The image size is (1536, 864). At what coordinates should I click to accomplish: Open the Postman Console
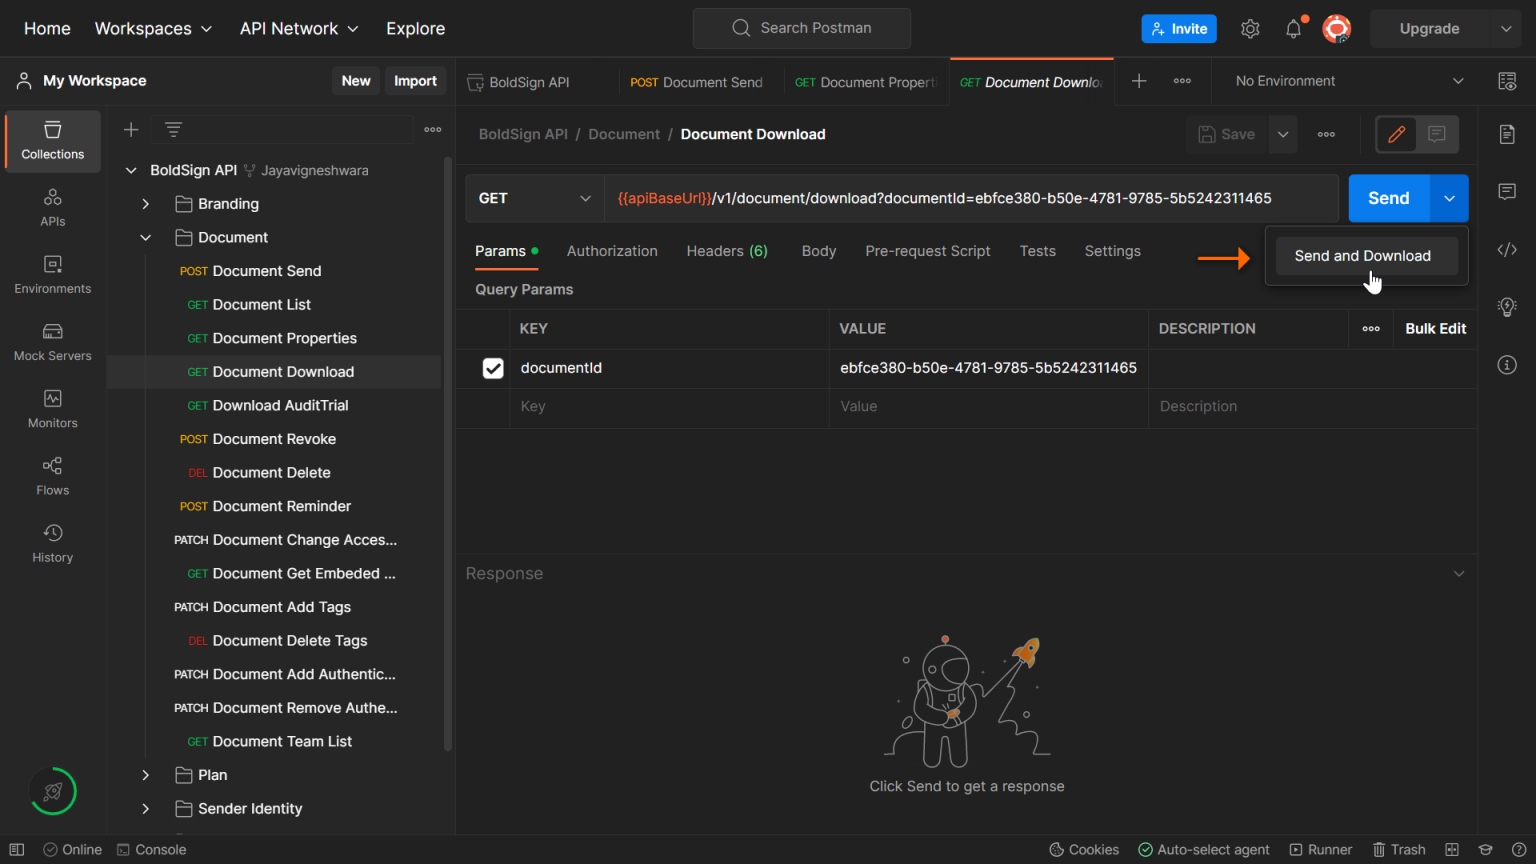tap(151, 849)
